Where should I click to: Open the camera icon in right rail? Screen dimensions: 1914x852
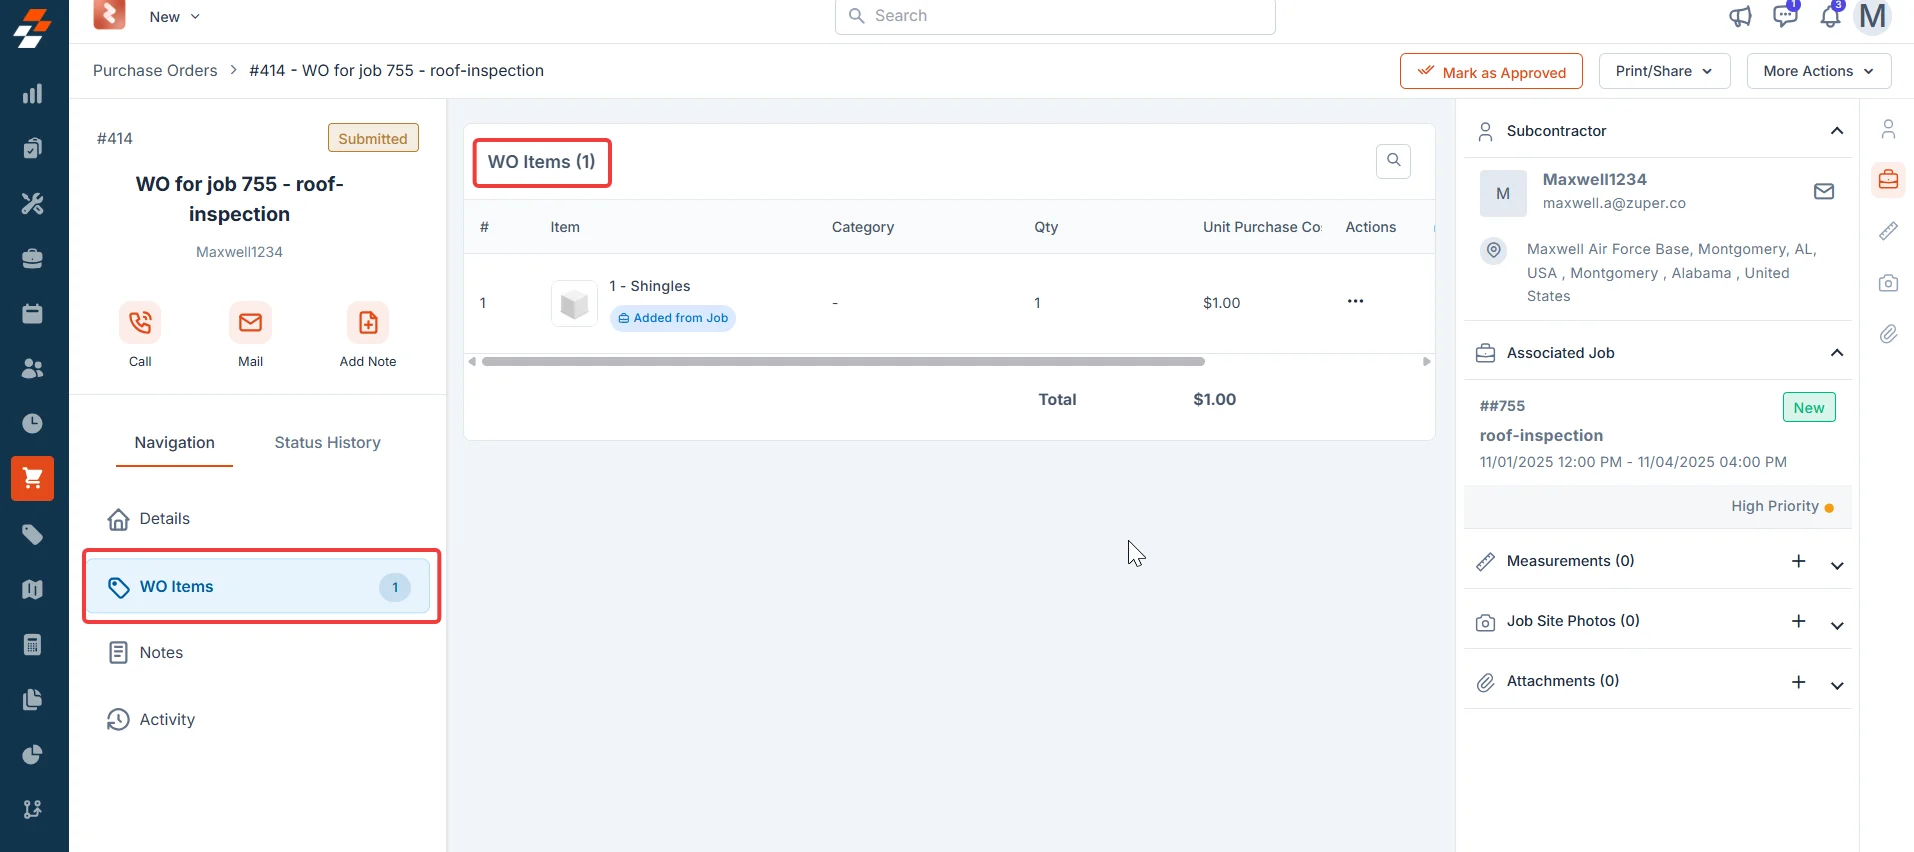coord(1888,283)
